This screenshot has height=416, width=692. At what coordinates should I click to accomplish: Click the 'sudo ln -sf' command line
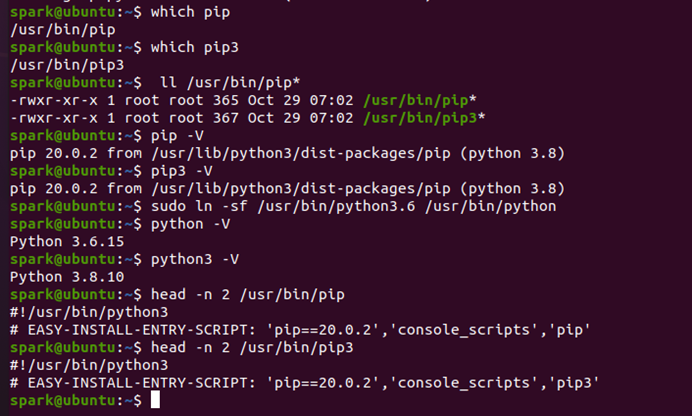[x=354, y=206]
